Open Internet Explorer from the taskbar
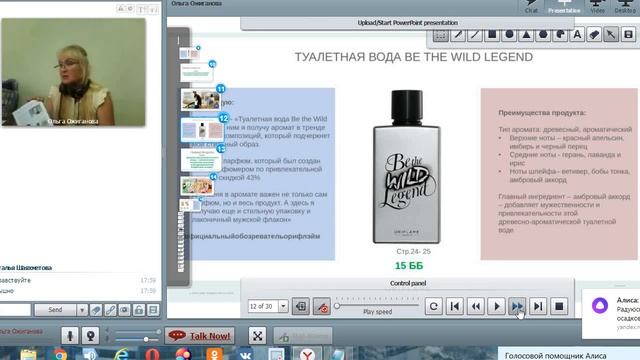The width and height of the screenshot is (640, 360). 121,355
